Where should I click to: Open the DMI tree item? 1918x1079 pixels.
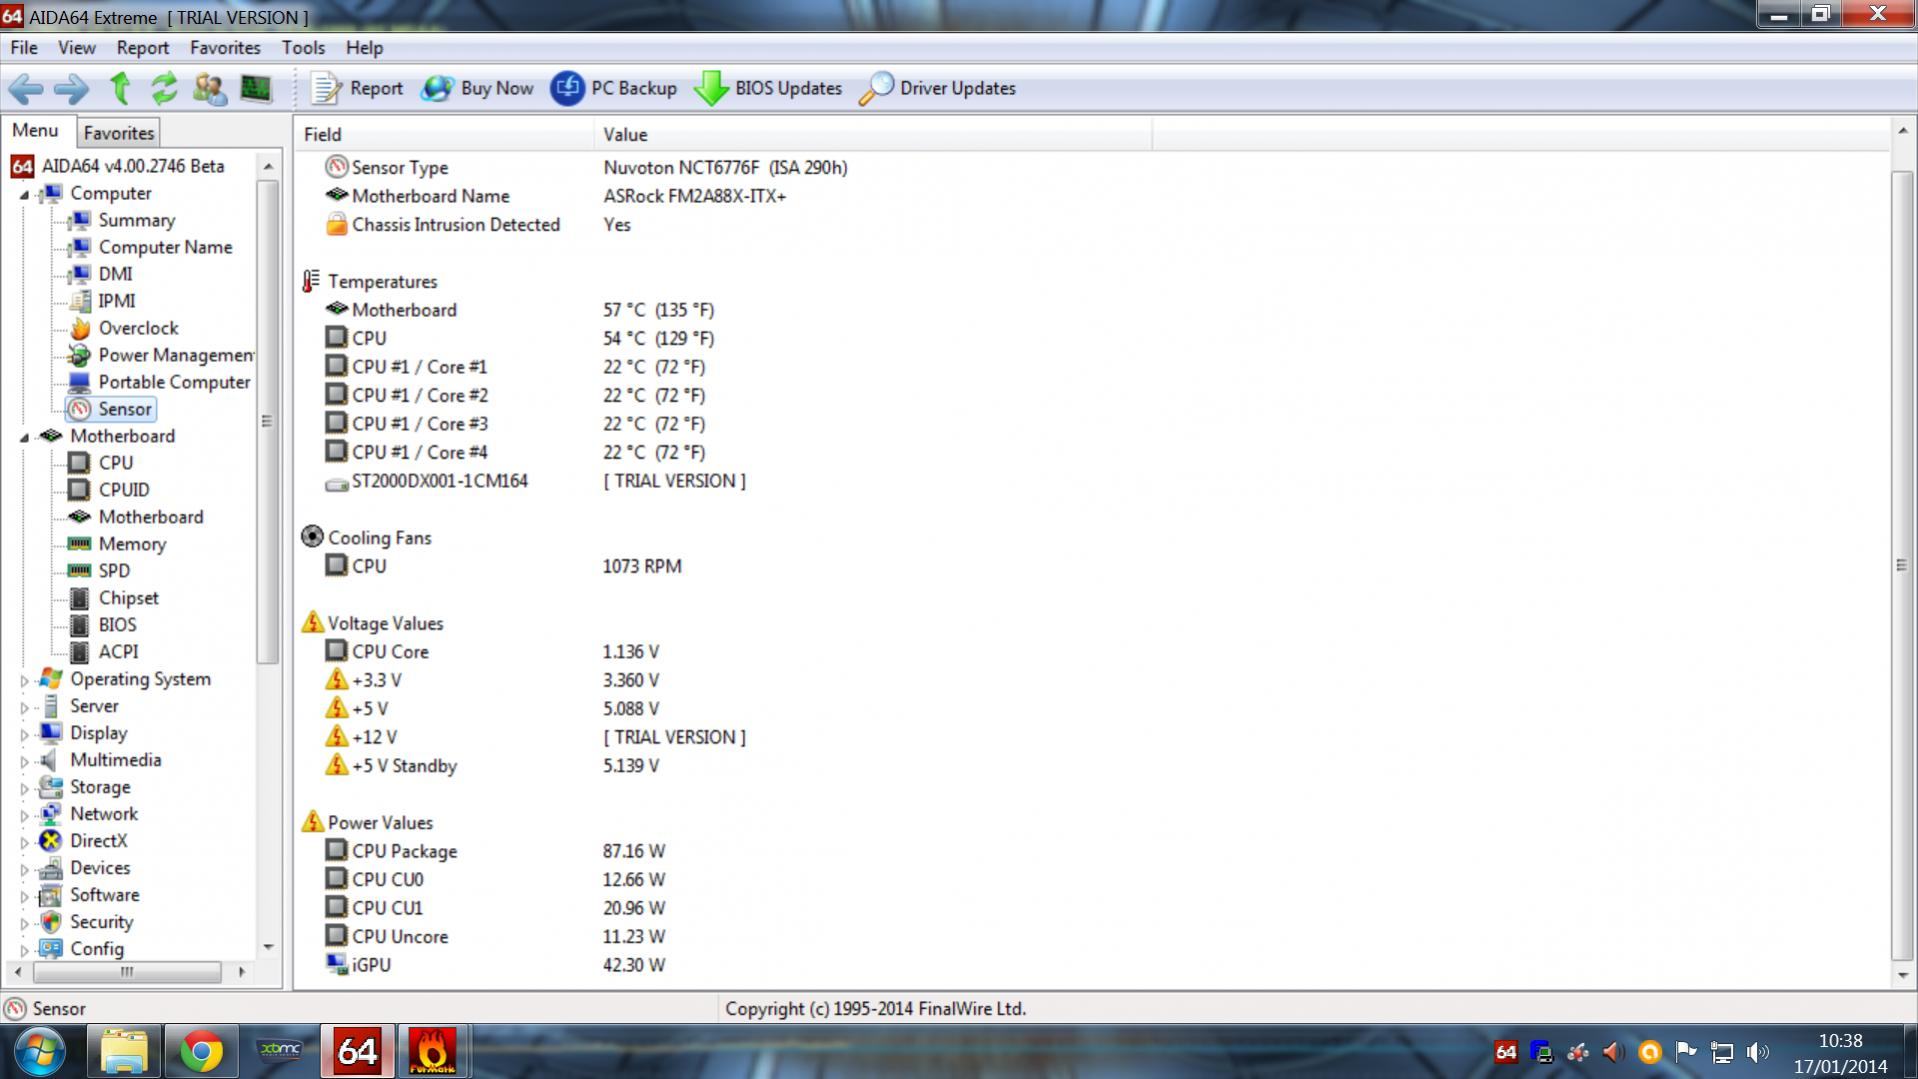click(115, 274)
